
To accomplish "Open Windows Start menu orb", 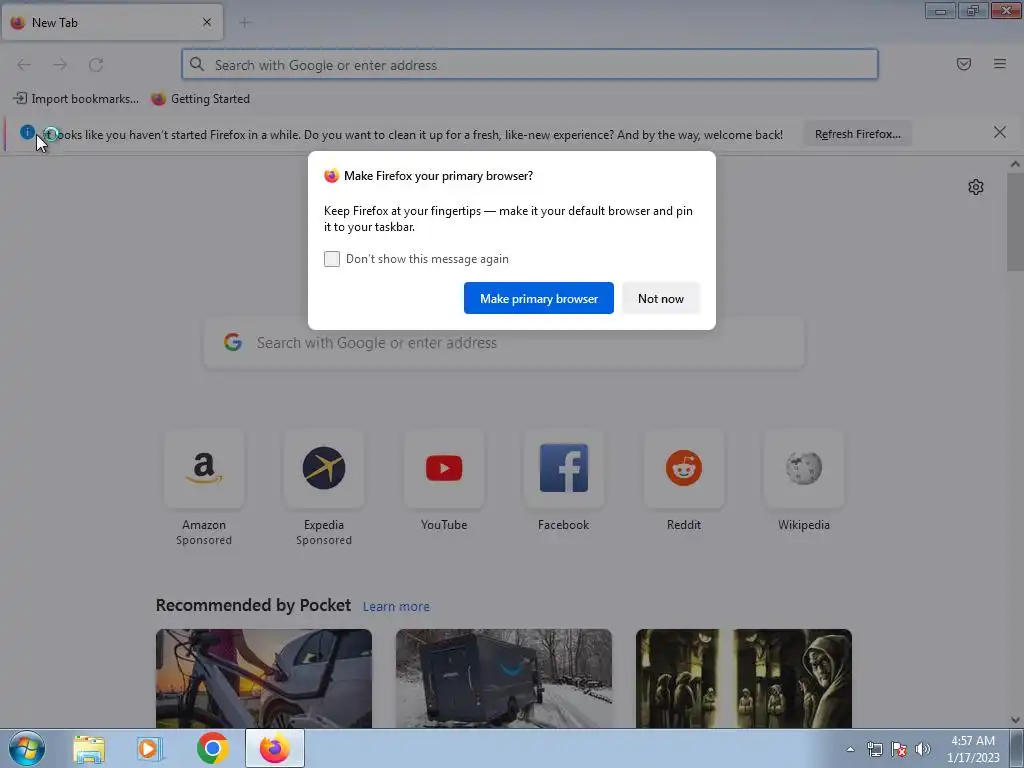I will 27,748.
